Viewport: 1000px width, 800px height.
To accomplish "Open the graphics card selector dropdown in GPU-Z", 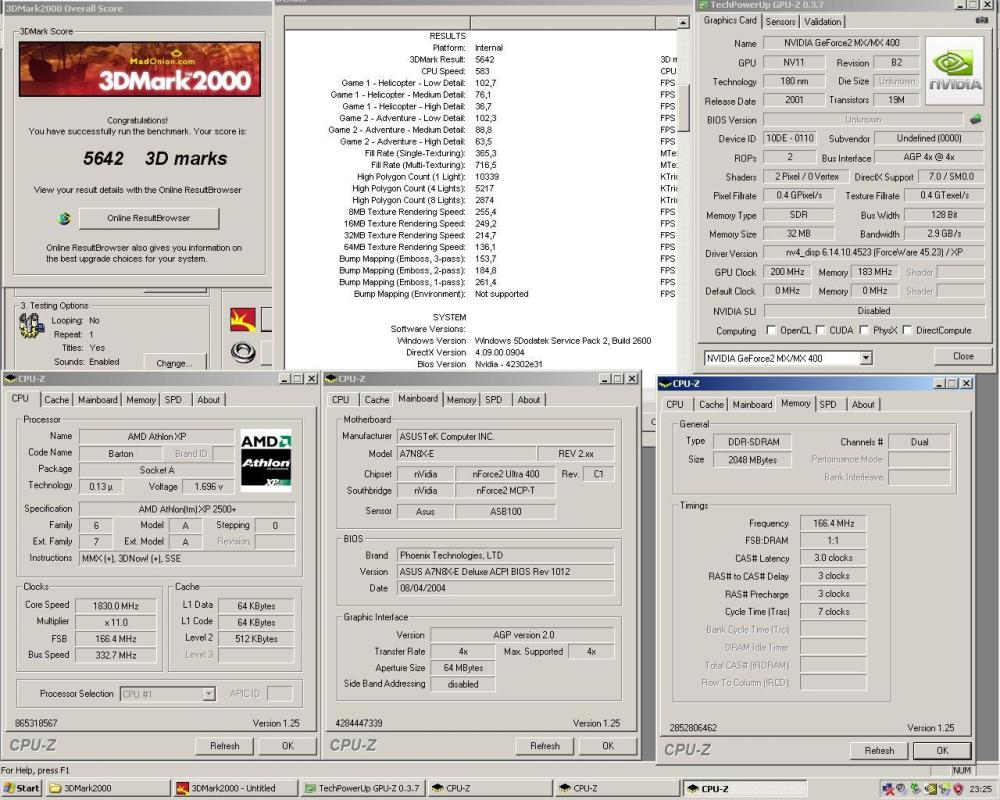I will point(867,357).
